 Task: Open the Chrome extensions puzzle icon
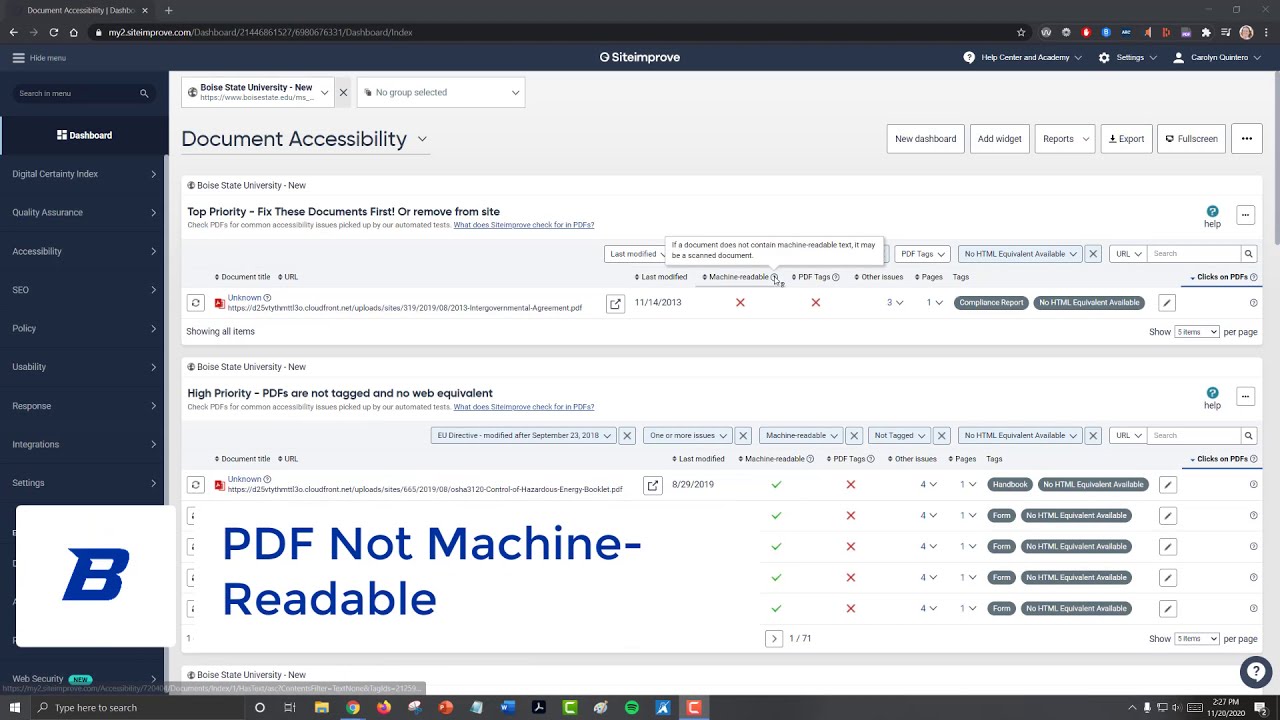point(1206,32)
